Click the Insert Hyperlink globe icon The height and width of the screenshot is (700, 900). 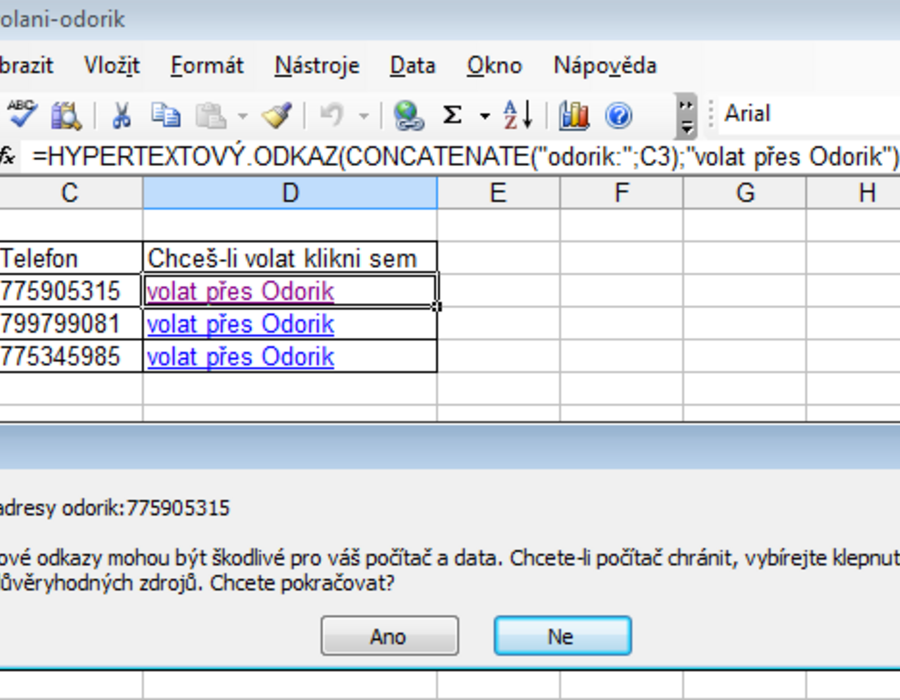click(408, 115)
